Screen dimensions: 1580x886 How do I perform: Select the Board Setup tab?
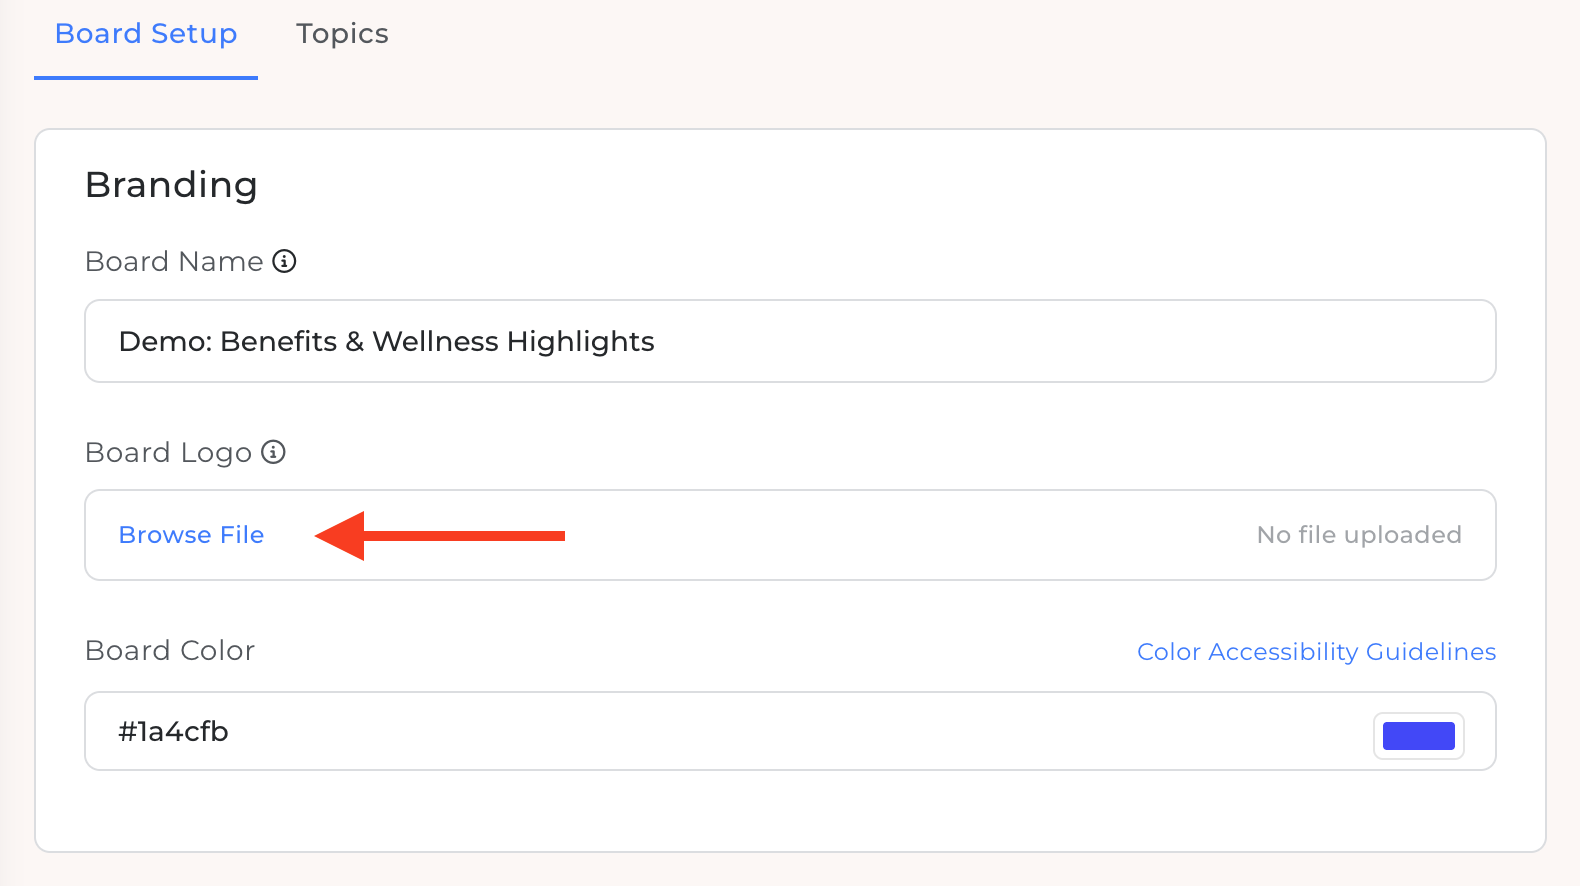pyautogui.click(x=146, y=34)
